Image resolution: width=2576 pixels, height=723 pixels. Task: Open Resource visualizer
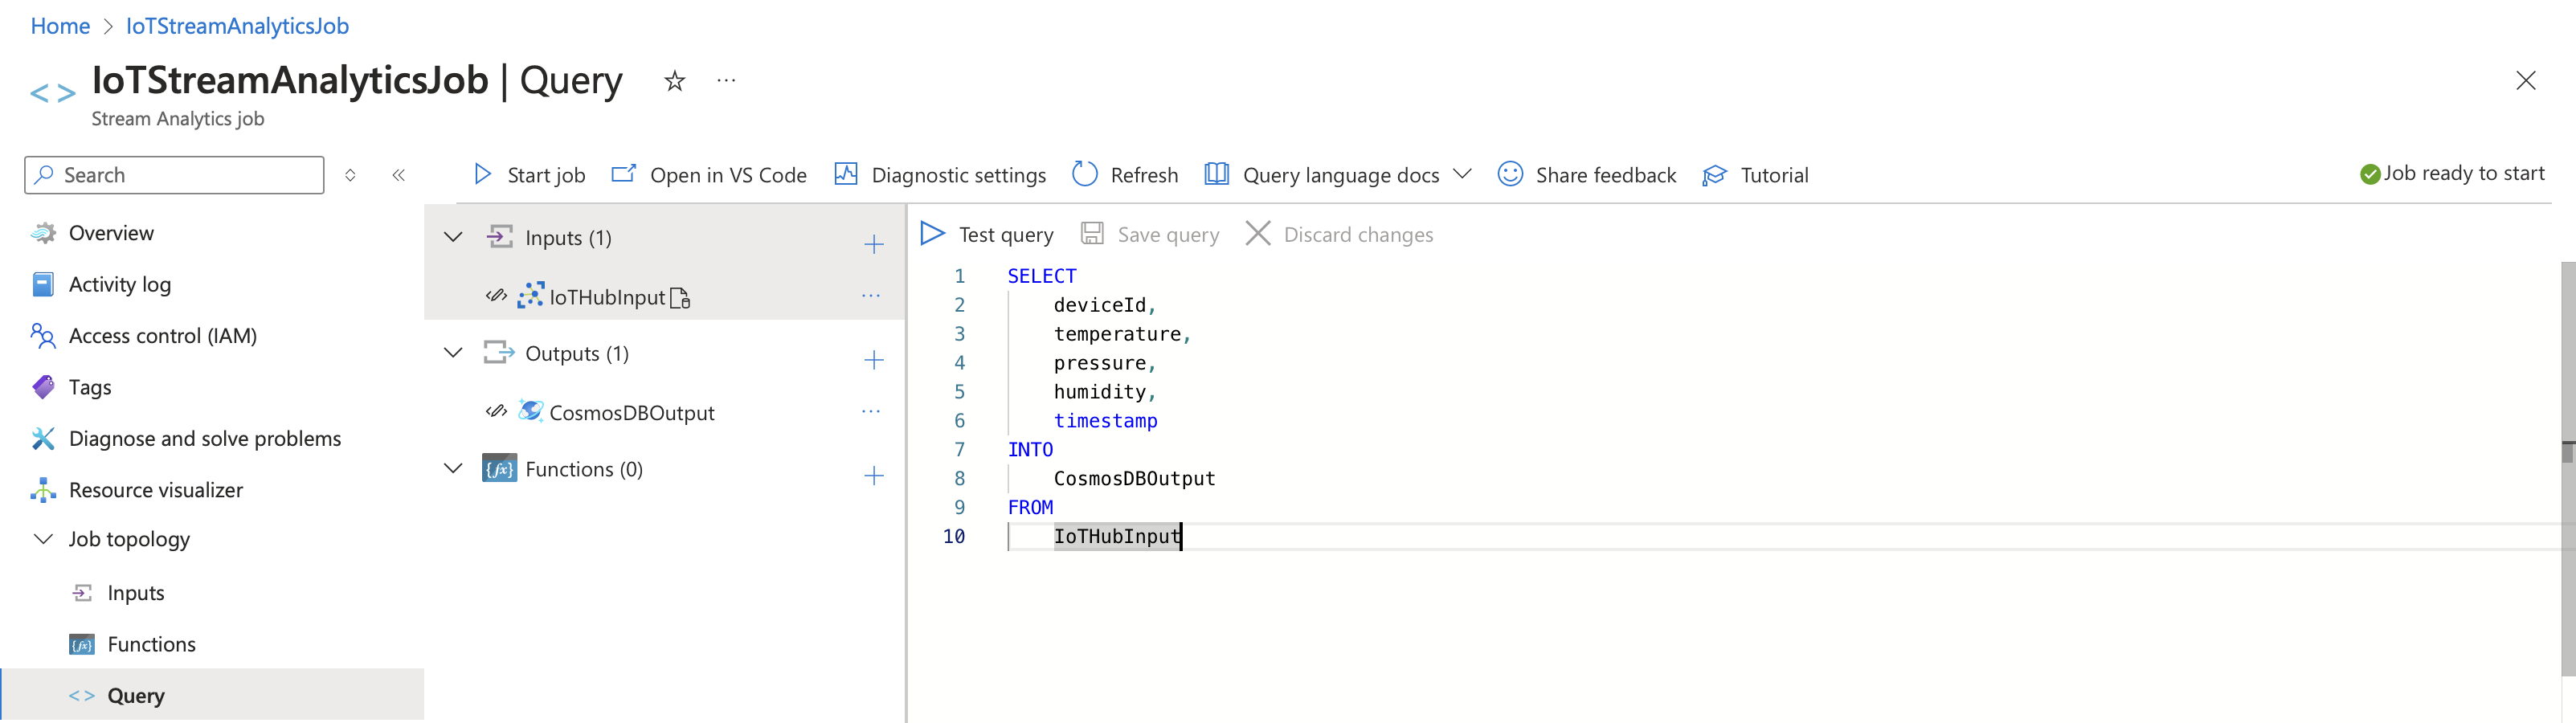(x=156, y=490)
